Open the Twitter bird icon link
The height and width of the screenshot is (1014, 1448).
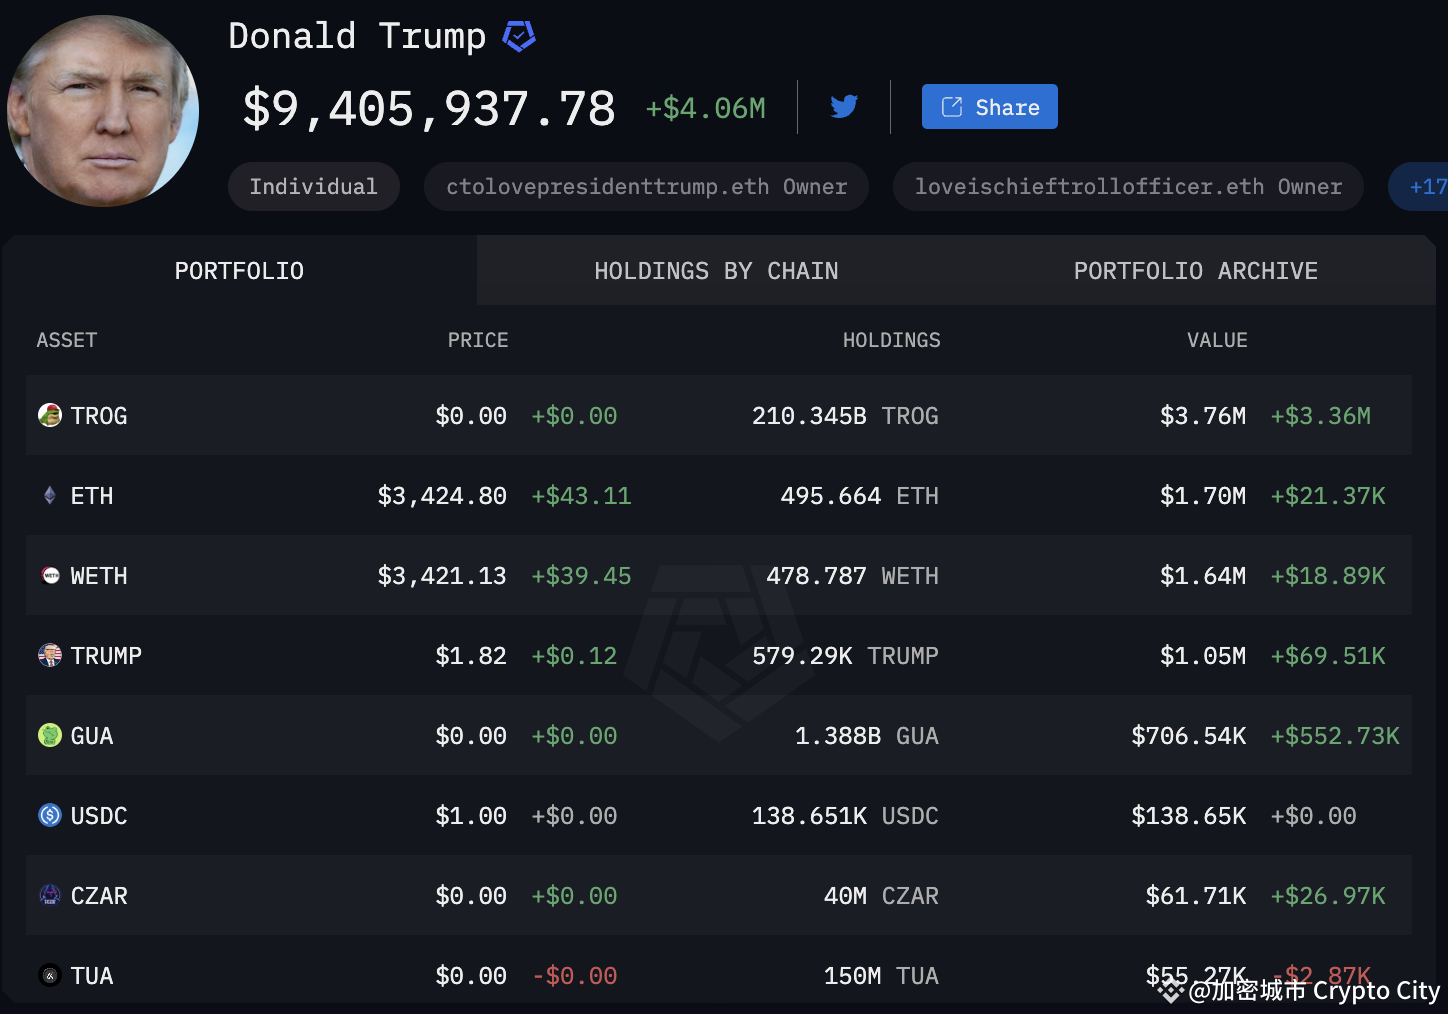point(844,106)
